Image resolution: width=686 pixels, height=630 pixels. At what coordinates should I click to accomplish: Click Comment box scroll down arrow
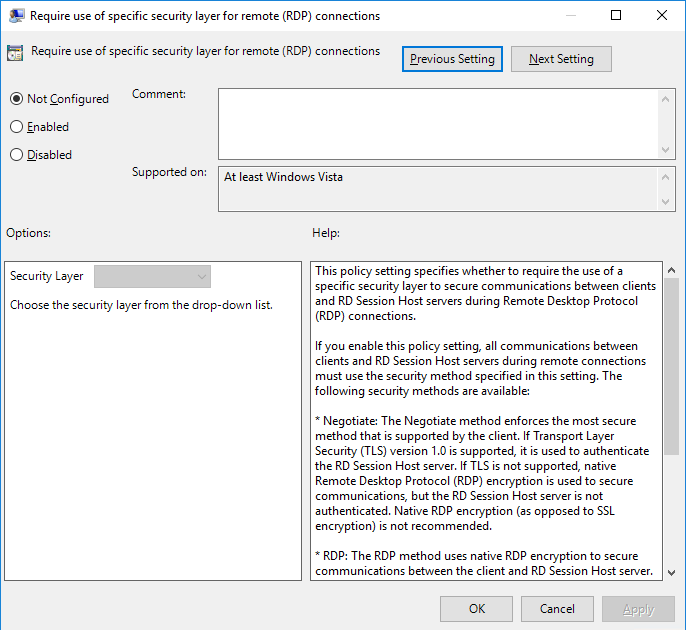point(667,148)
